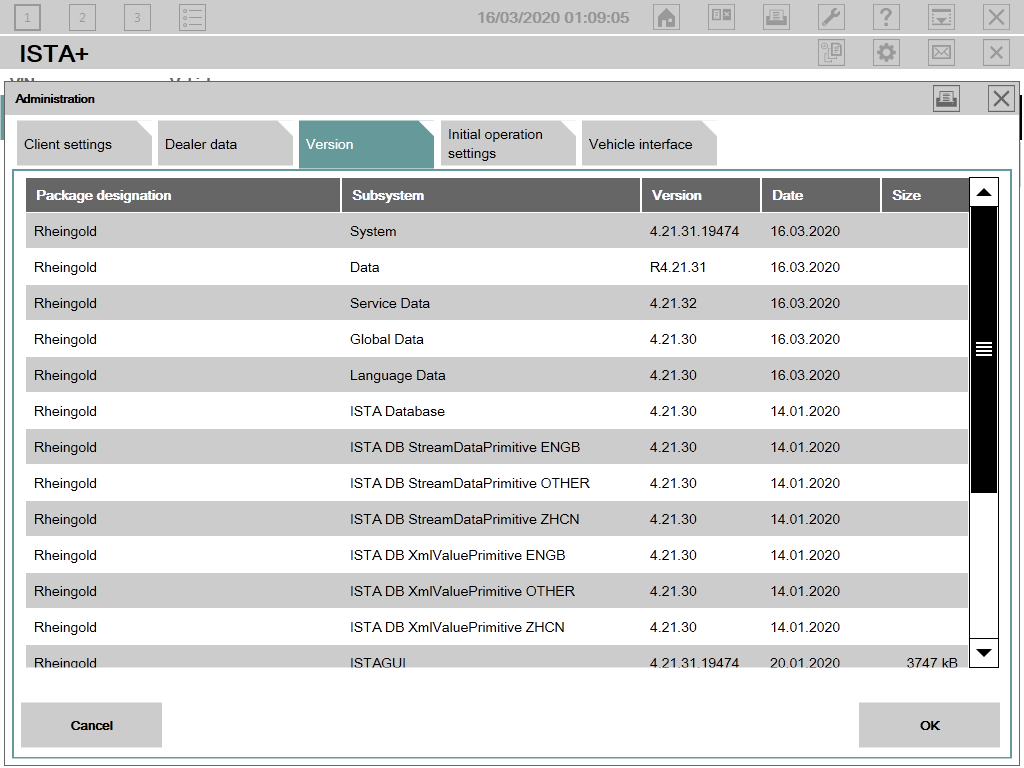Open the ISTA+ gear settings icon
Viewport: 1024px width, 768px height.
coord(886,52)
